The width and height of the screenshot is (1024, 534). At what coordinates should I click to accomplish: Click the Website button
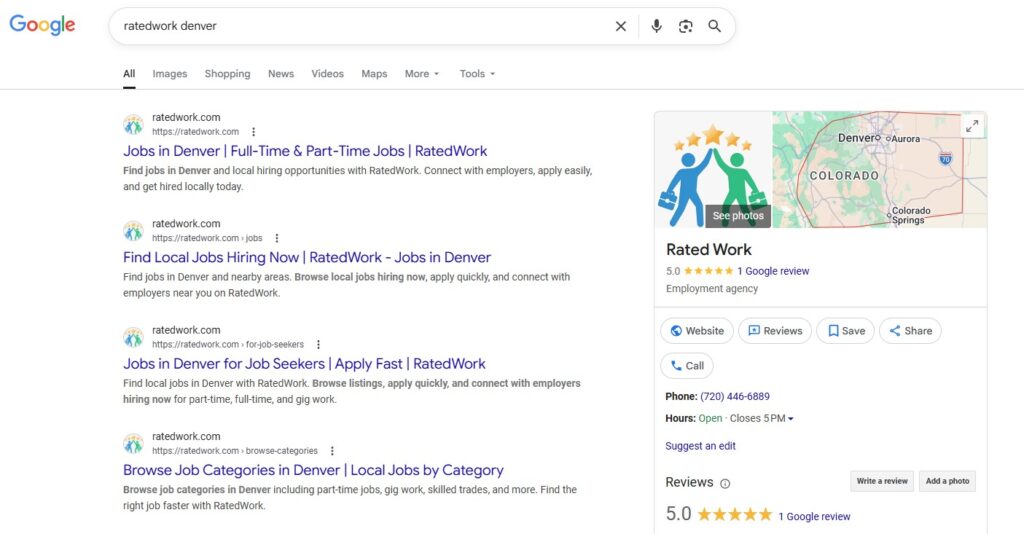697,331
